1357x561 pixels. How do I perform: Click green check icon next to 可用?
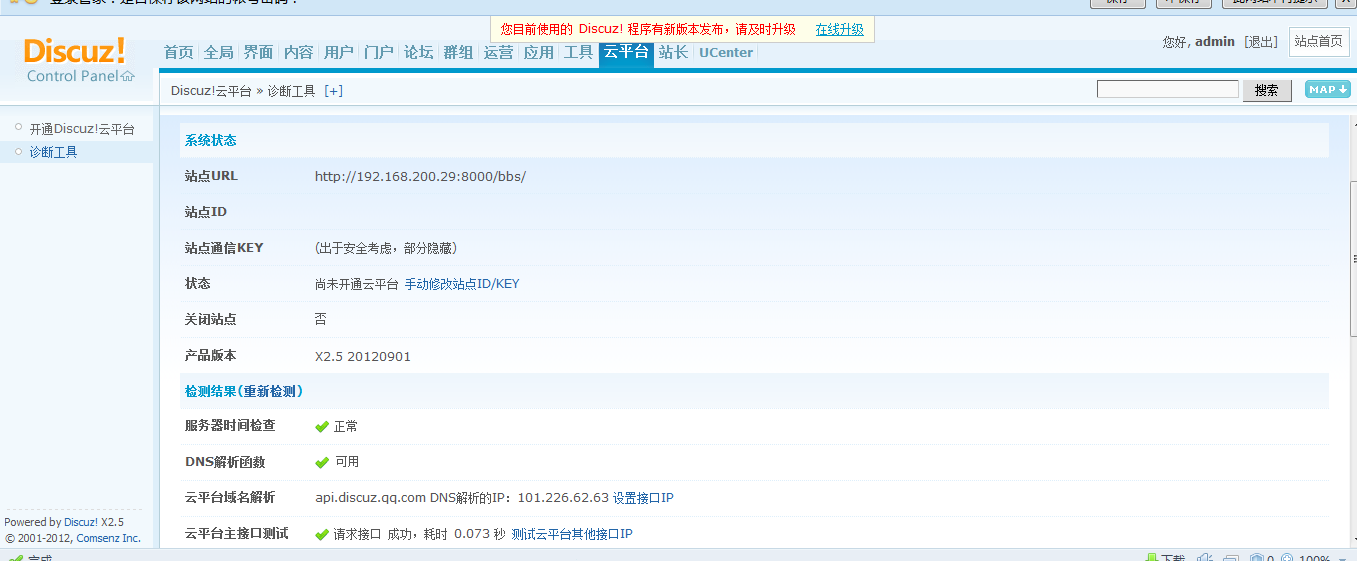click(x=322, y=463)
